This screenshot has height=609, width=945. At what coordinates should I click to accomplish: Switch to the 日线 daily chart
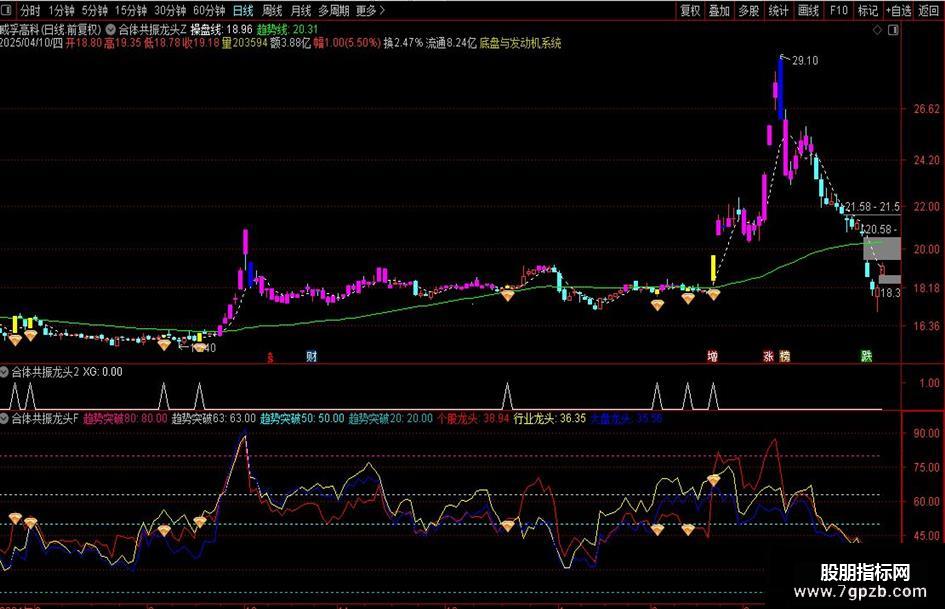243,10
